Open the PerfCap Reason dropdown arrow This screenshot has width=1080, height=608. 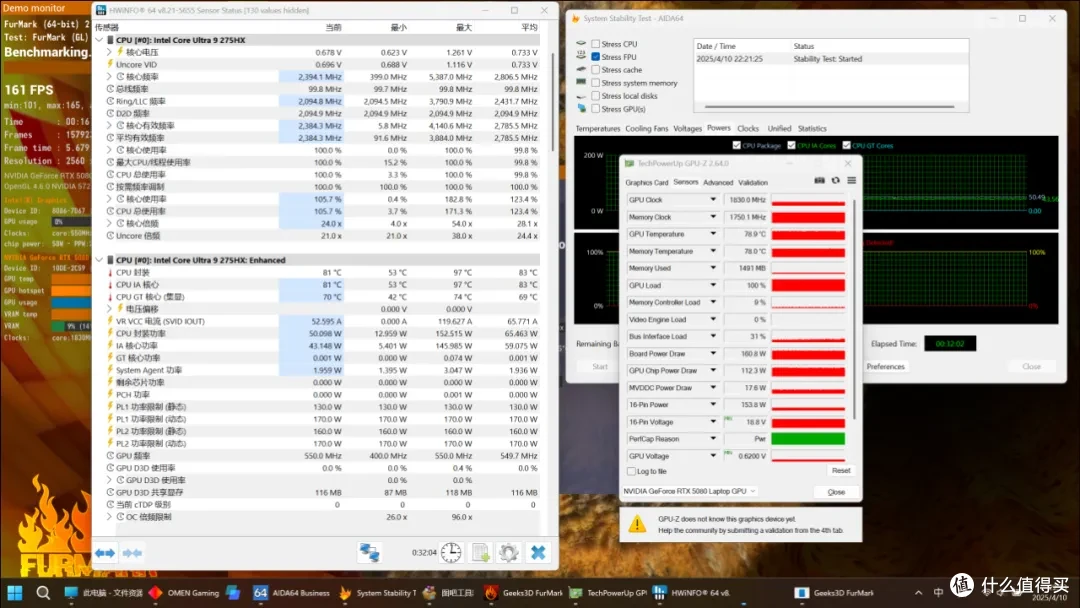(x=713, y=439)
